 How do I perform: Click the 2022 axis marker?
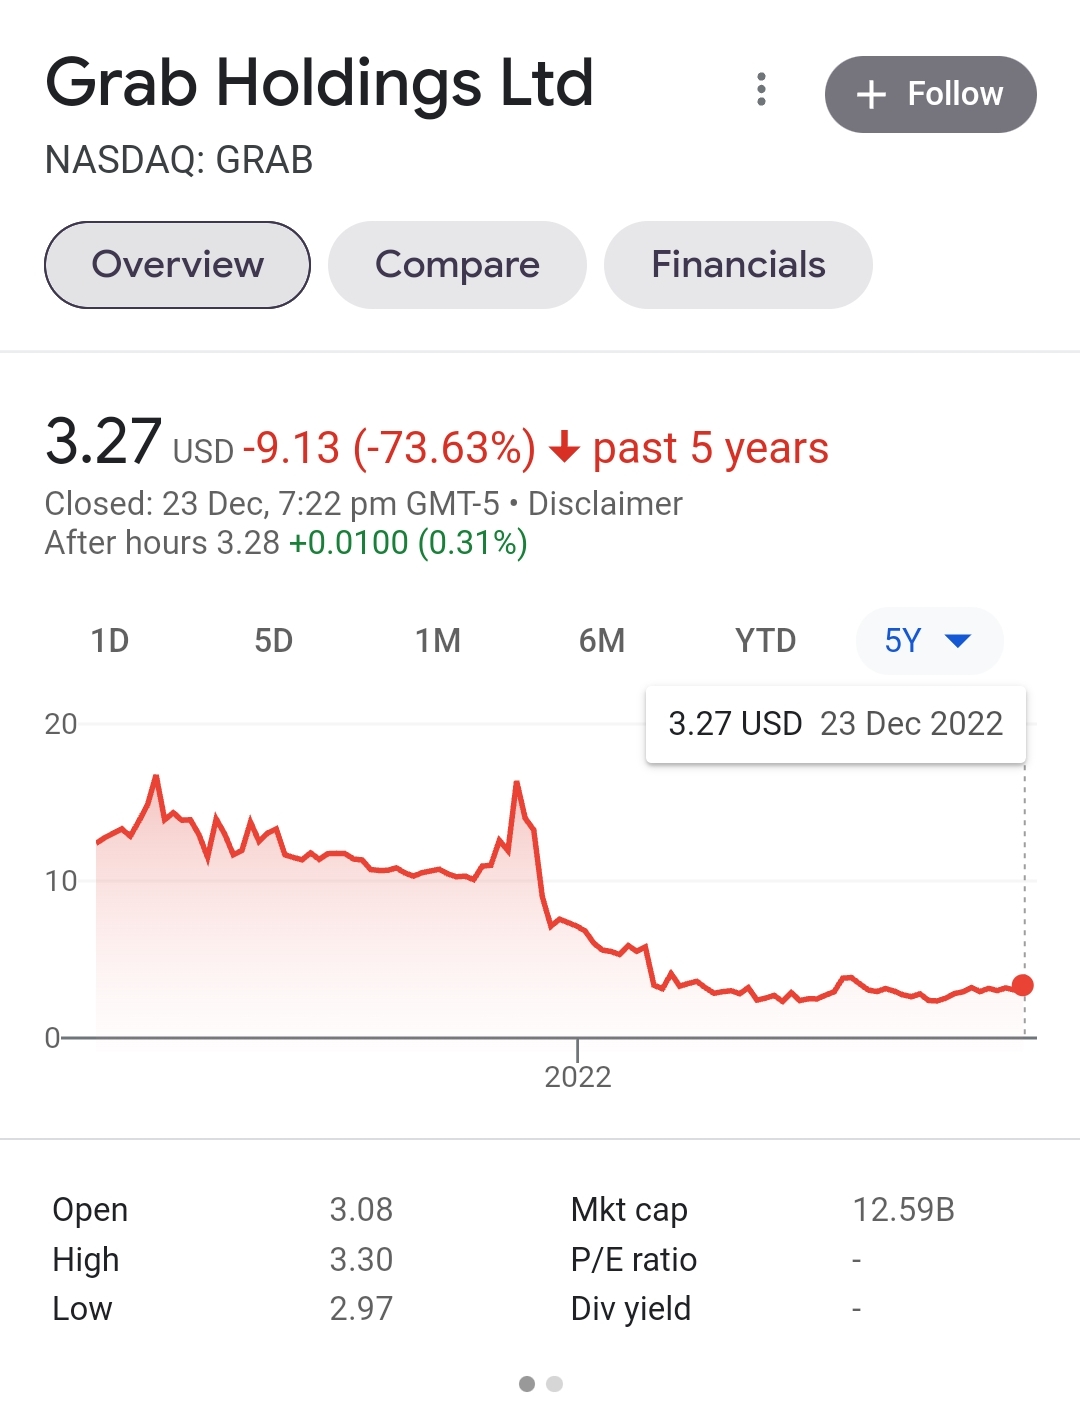578,1076
